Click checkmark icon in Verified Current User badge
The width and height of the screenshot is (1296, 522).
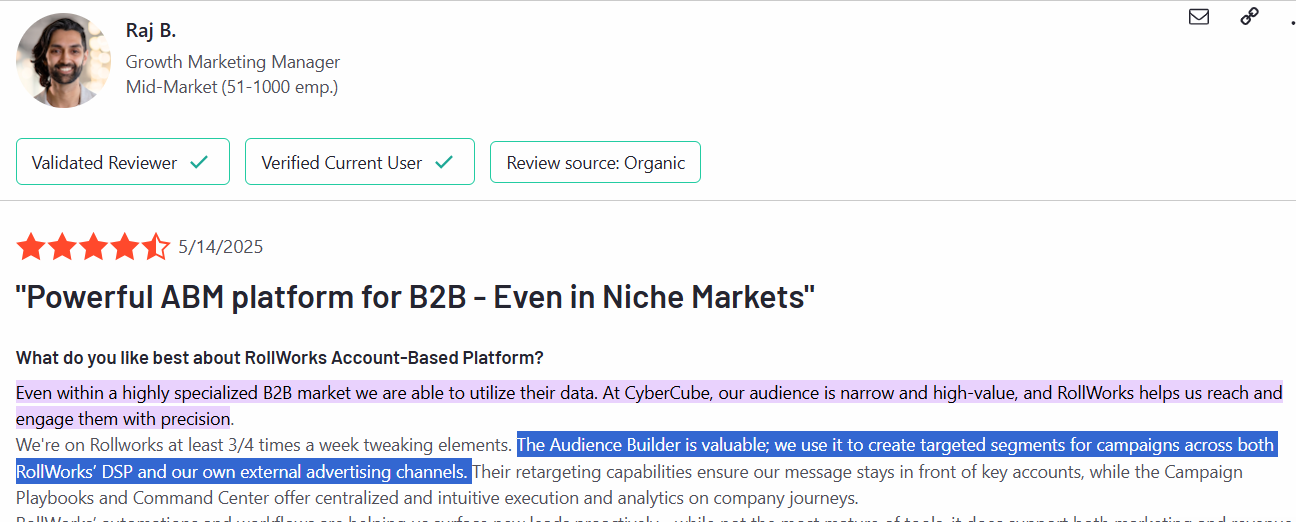click(443, 162)
